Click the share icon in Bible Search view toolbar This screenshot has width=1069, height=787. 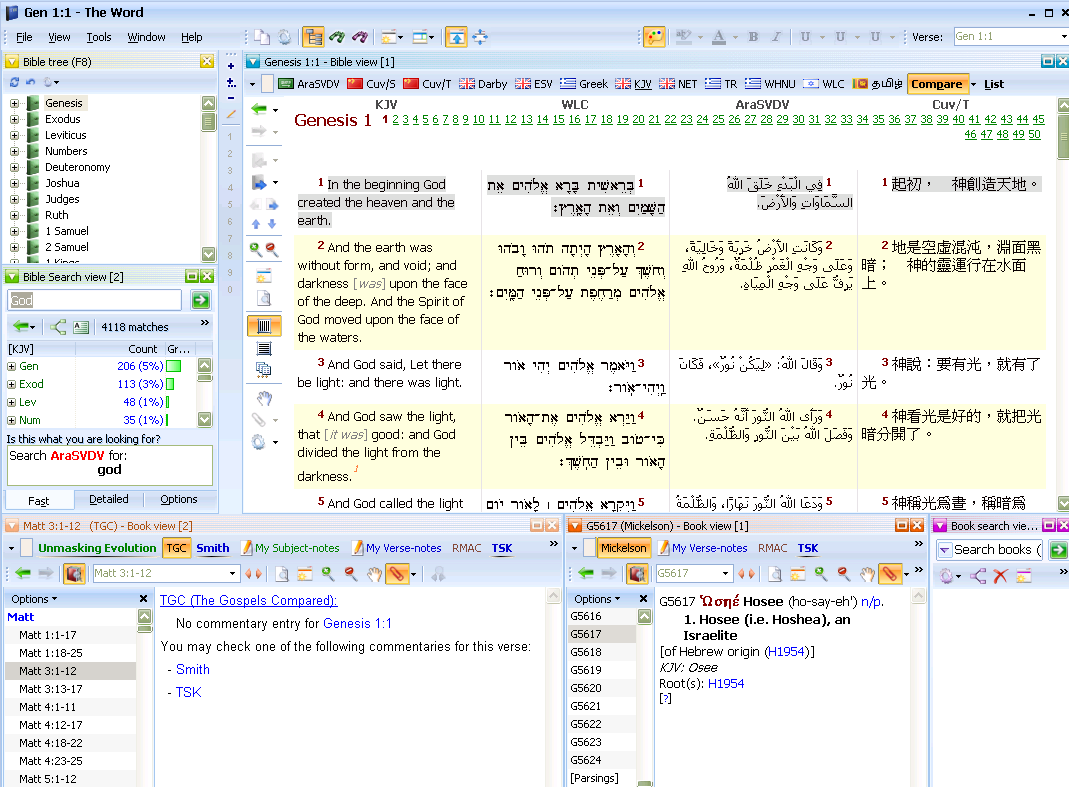(x=59, y=327)
